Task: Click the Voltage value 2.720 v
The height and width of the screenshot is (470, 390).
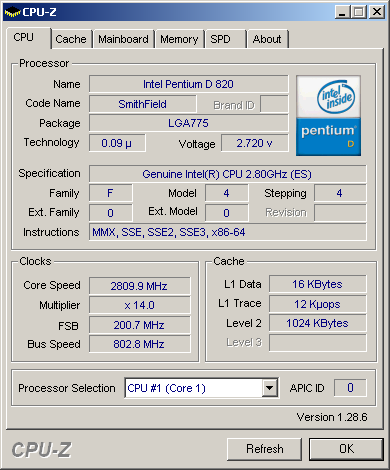Action: coord(255,143)
